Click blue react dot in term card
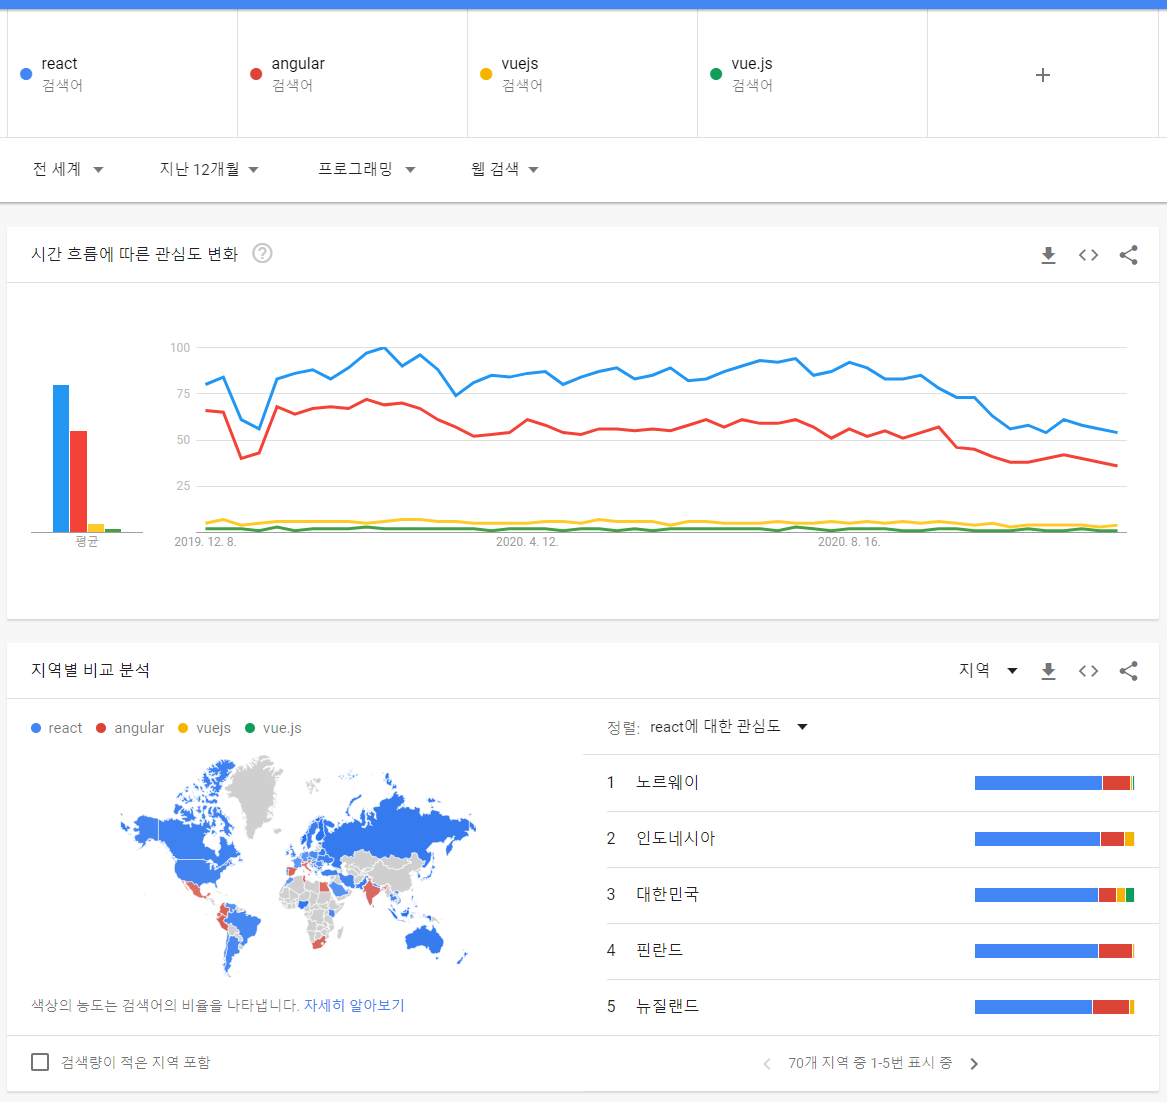This screenshot has width=1167, height=1102. [x=26, y=74]
